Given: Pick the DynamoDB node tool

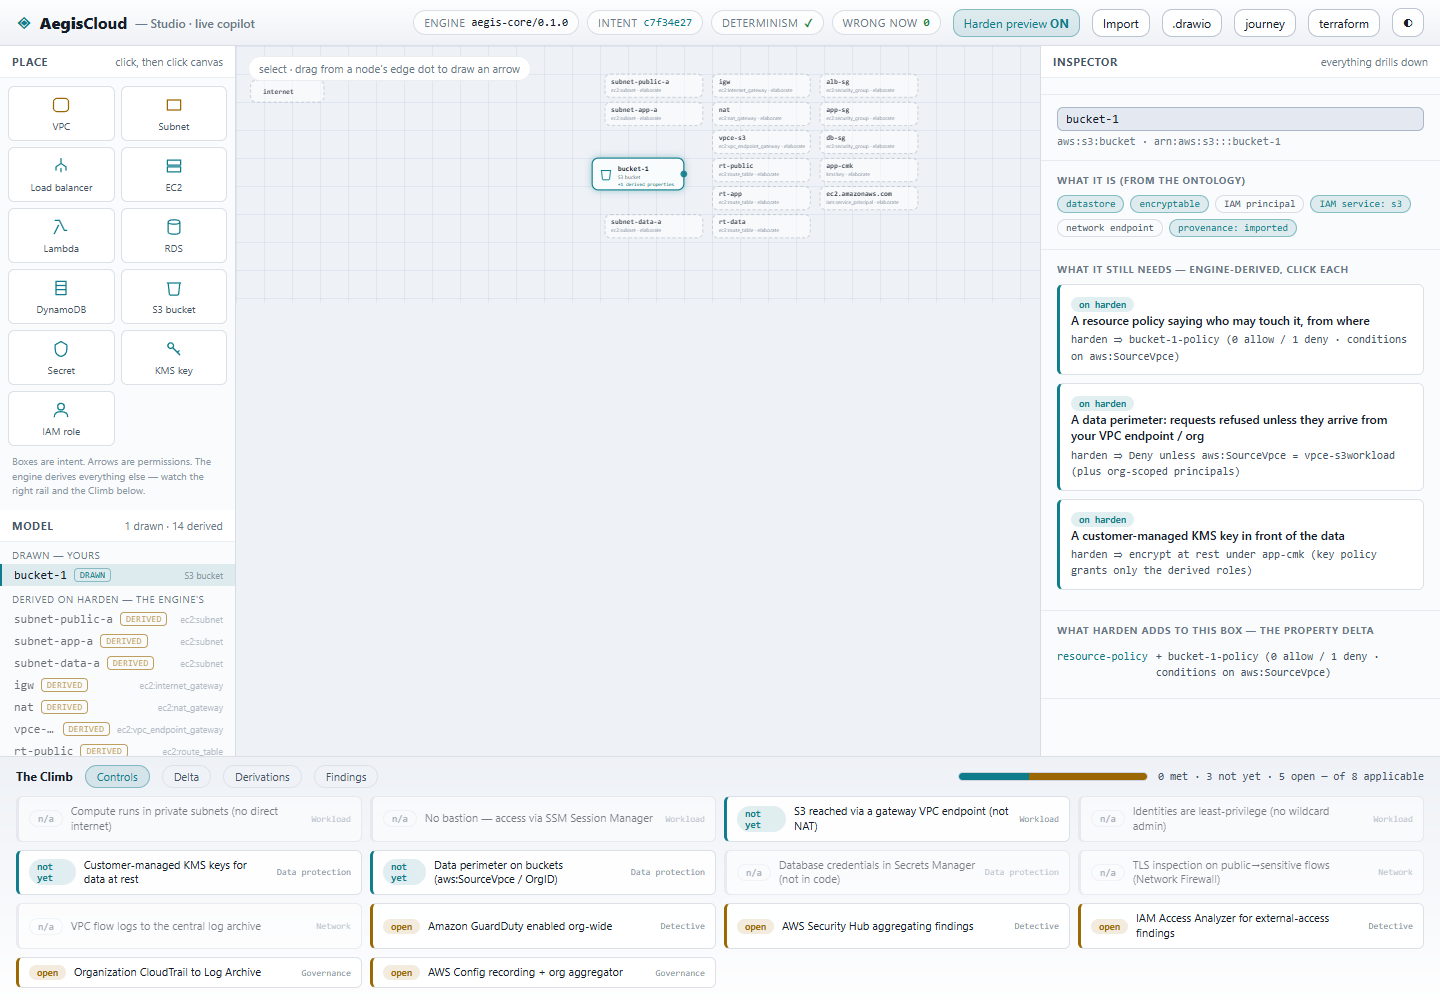Looking at the screenshot, I should point(61,296).
